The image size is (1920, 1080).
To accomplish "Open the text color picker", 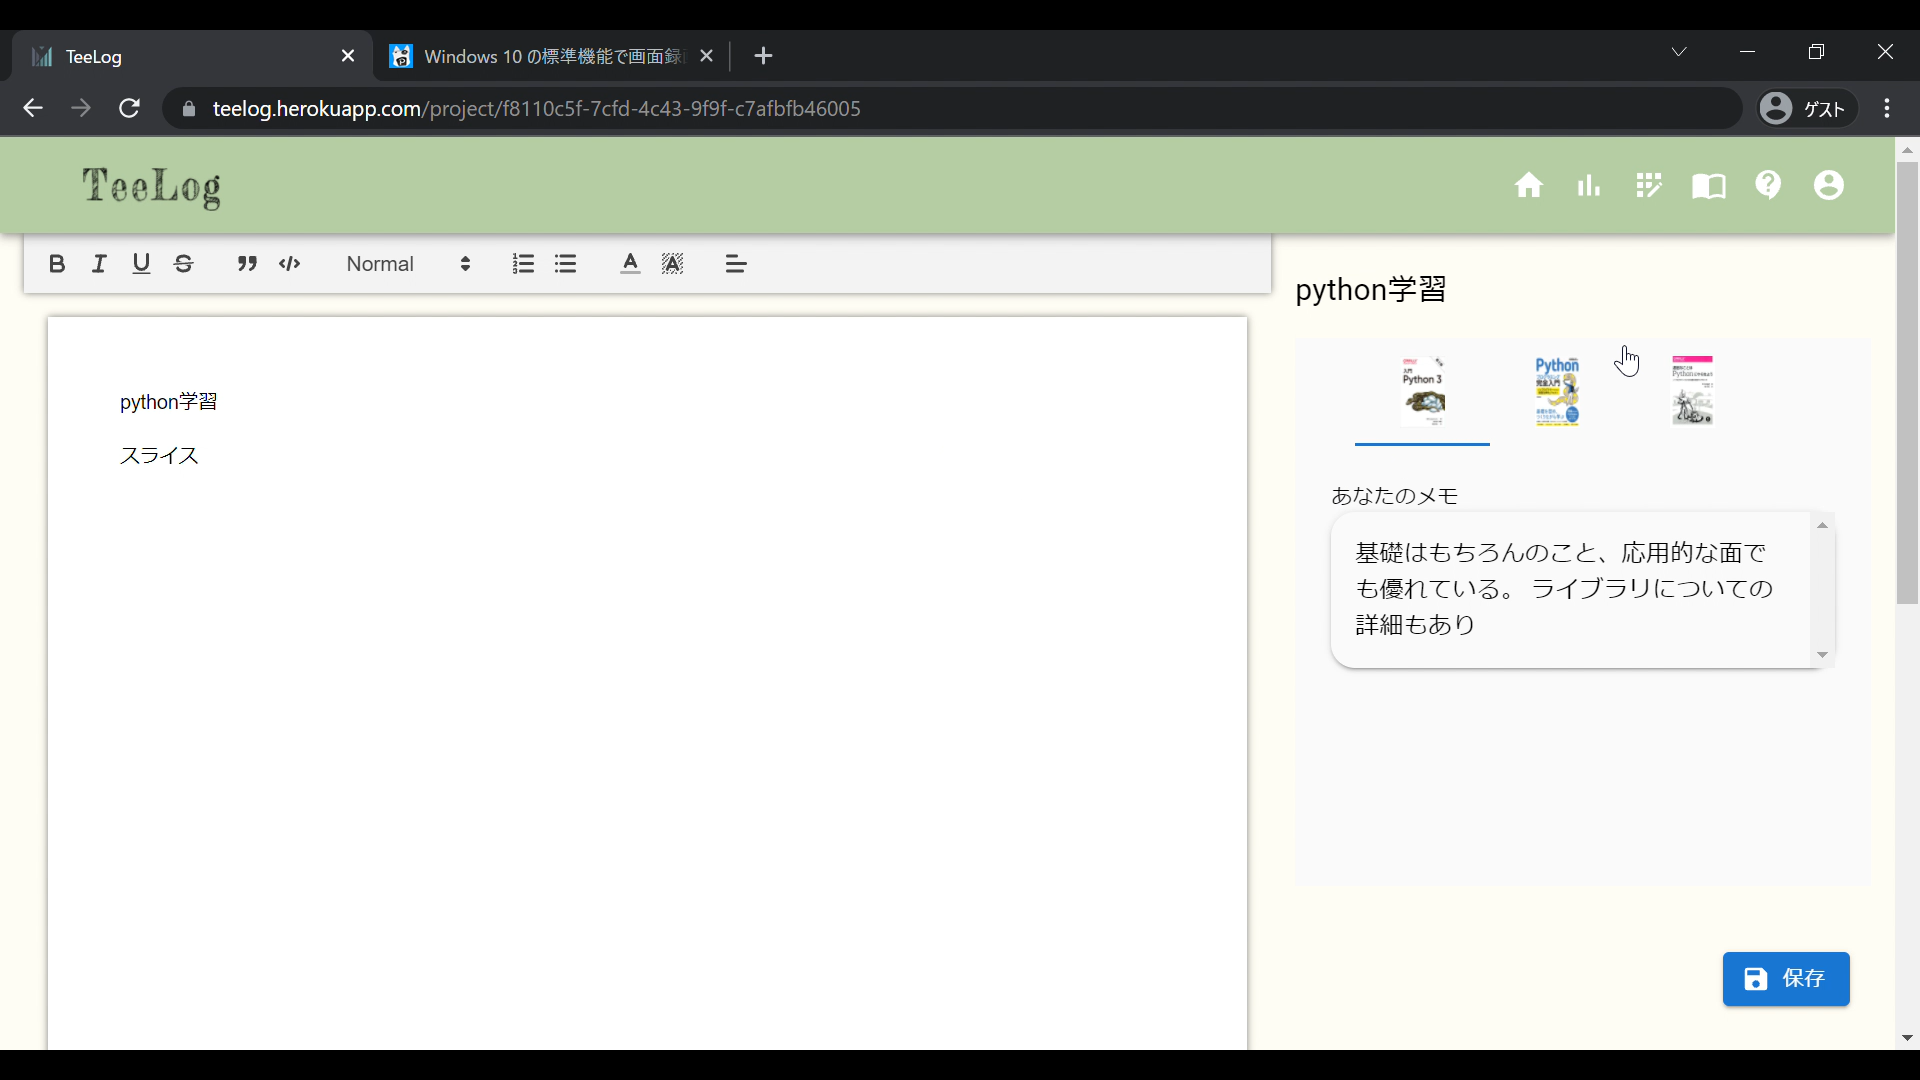I will tap(630, 264).
